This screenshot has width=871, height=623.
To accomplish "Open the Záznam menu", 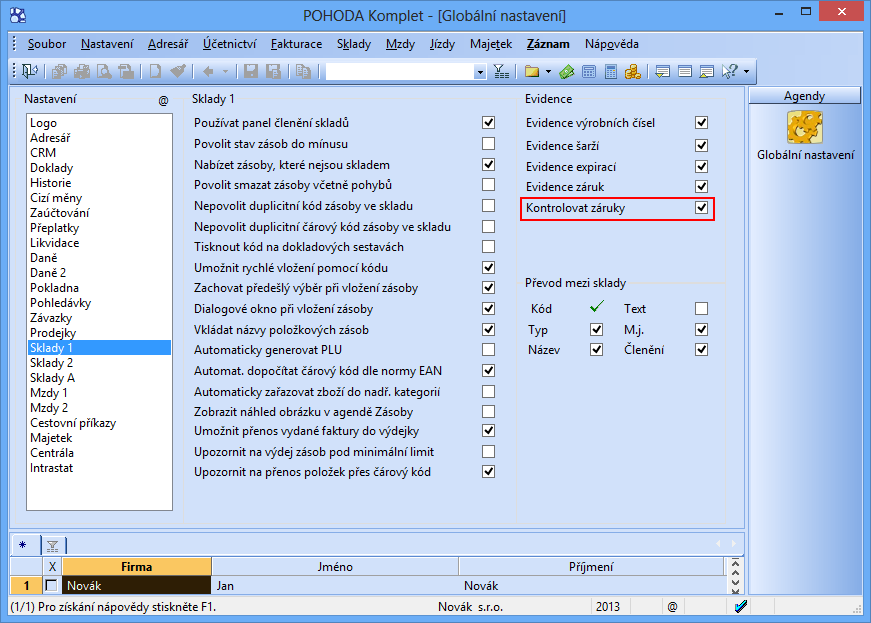I will point(548,44).
